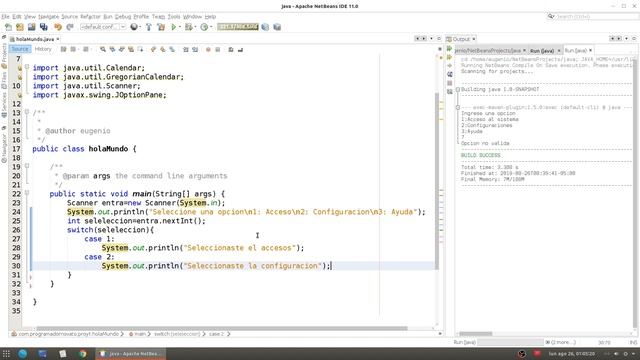Click the editor vertical scrollbar
The image size is (640, 360).
(x=437, y=180)
